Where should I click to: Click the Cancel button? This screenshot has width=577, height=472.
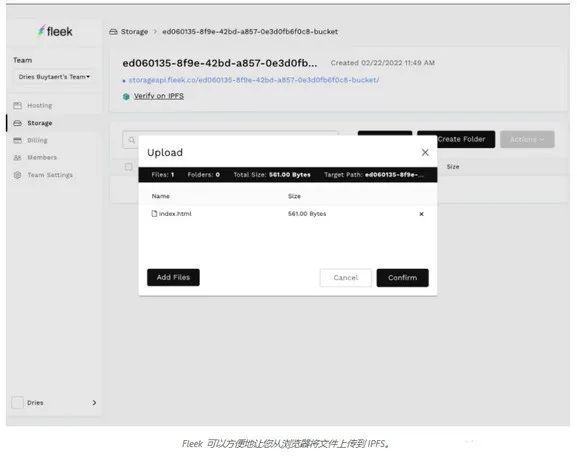[x=346, y=278]
